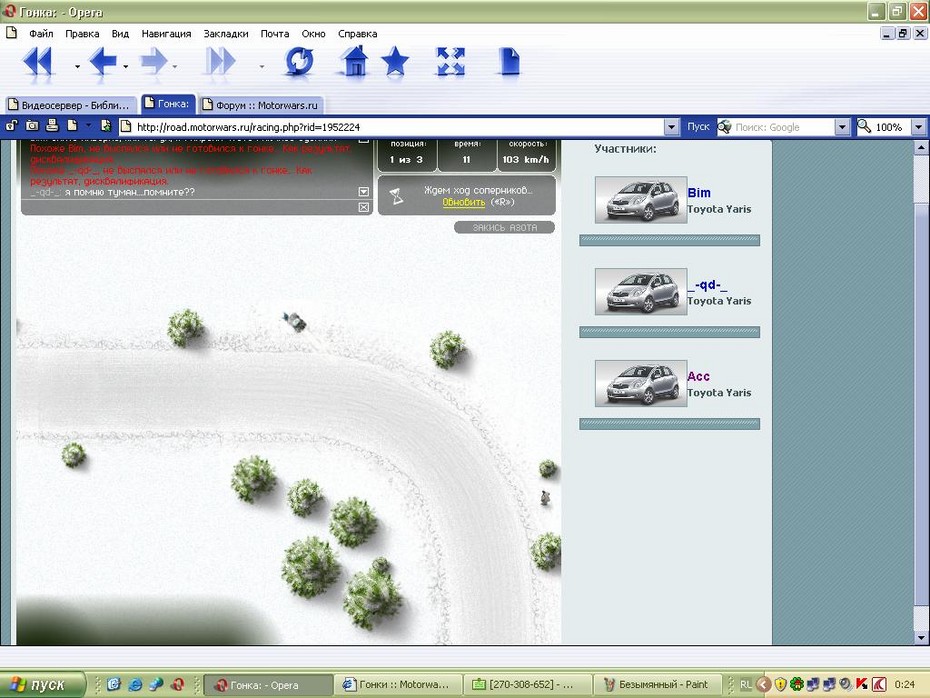Open a new page with the document icon
The image size is (930, 698).
pyautogui.click(x=509, y=62)
